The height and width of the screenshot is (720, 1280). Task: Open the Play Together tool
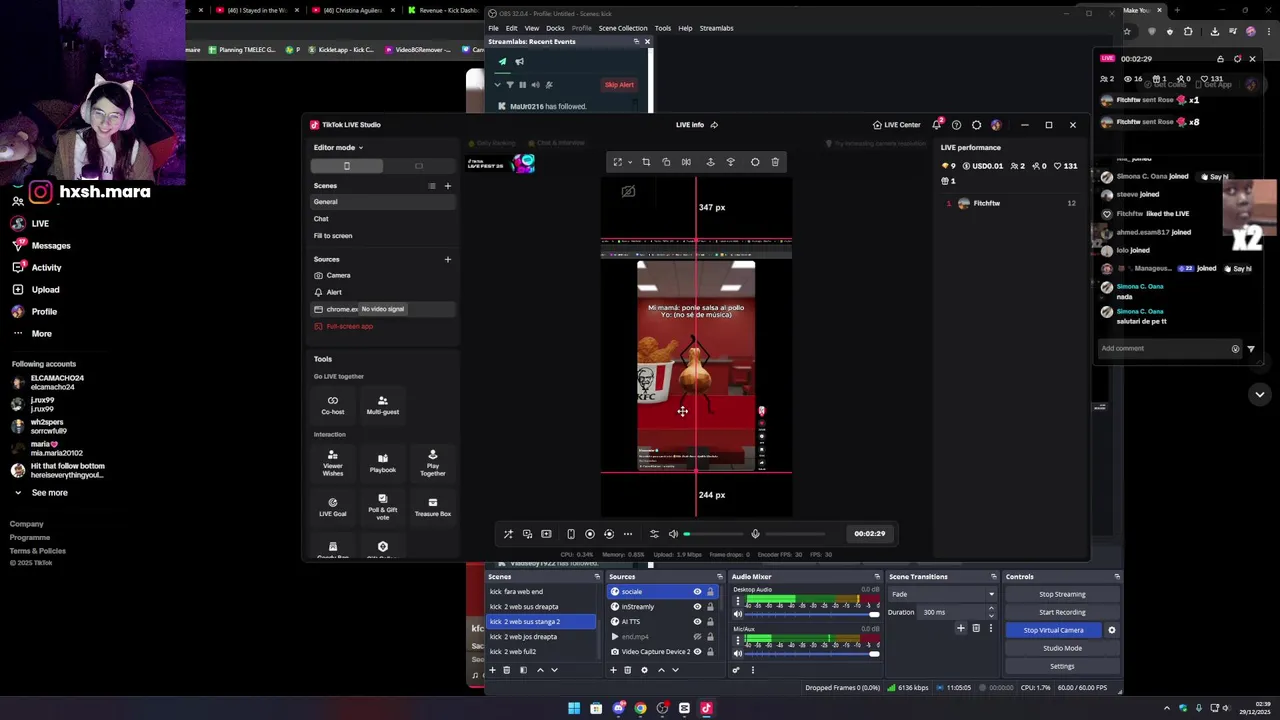click(432, 462)
